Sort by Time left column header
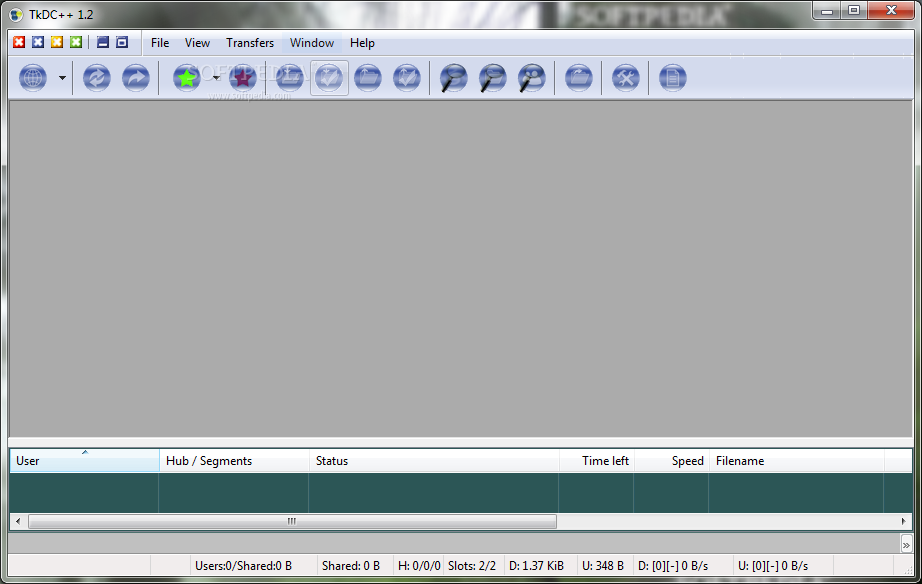 coord(596,460)
